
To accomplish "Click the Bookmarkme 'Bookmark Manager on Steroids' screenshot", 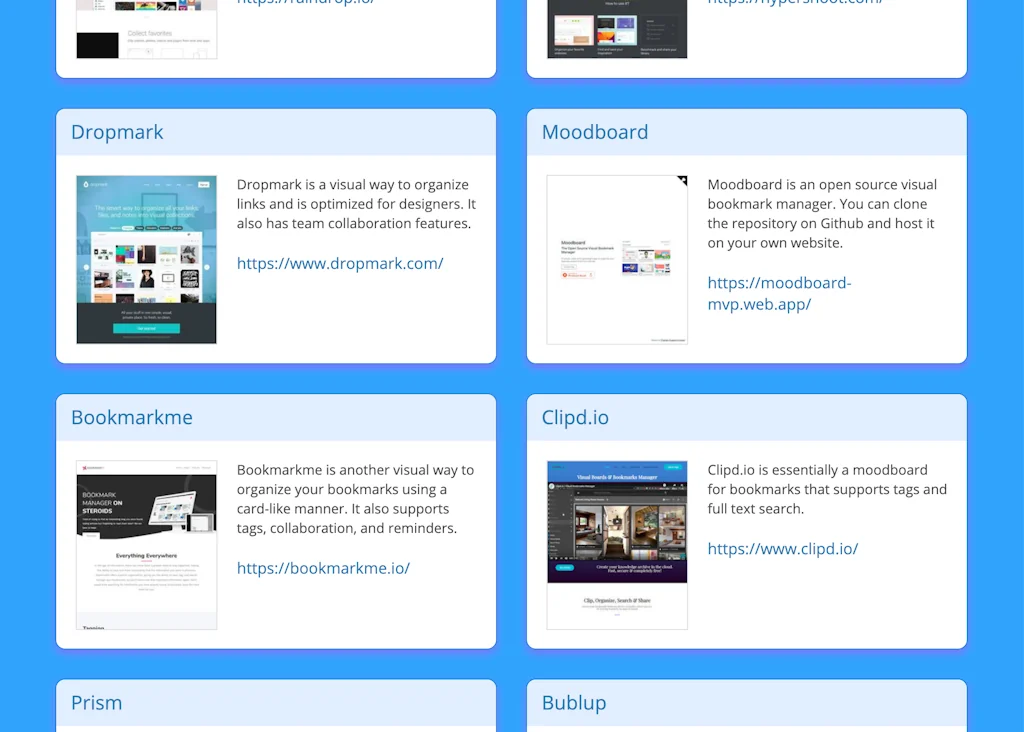I will 146,544.
